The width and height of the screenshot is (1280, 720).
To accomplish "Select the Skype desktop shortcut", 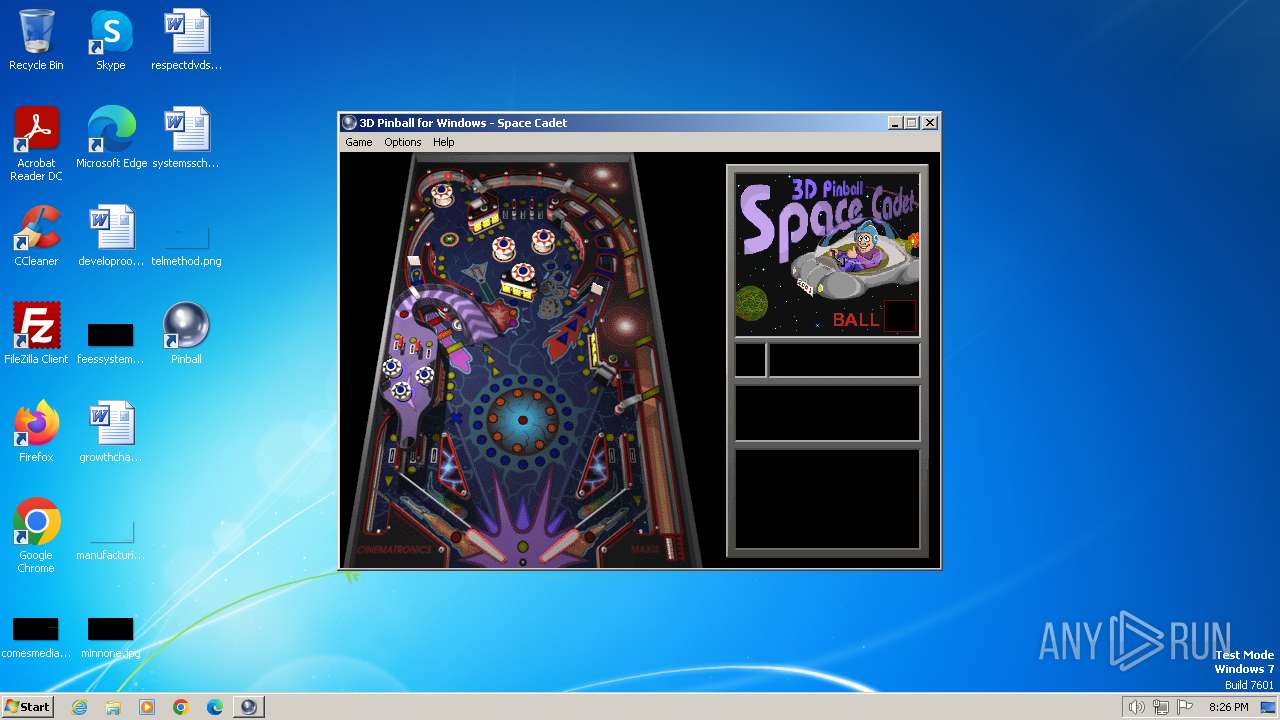I will (111, 40).
